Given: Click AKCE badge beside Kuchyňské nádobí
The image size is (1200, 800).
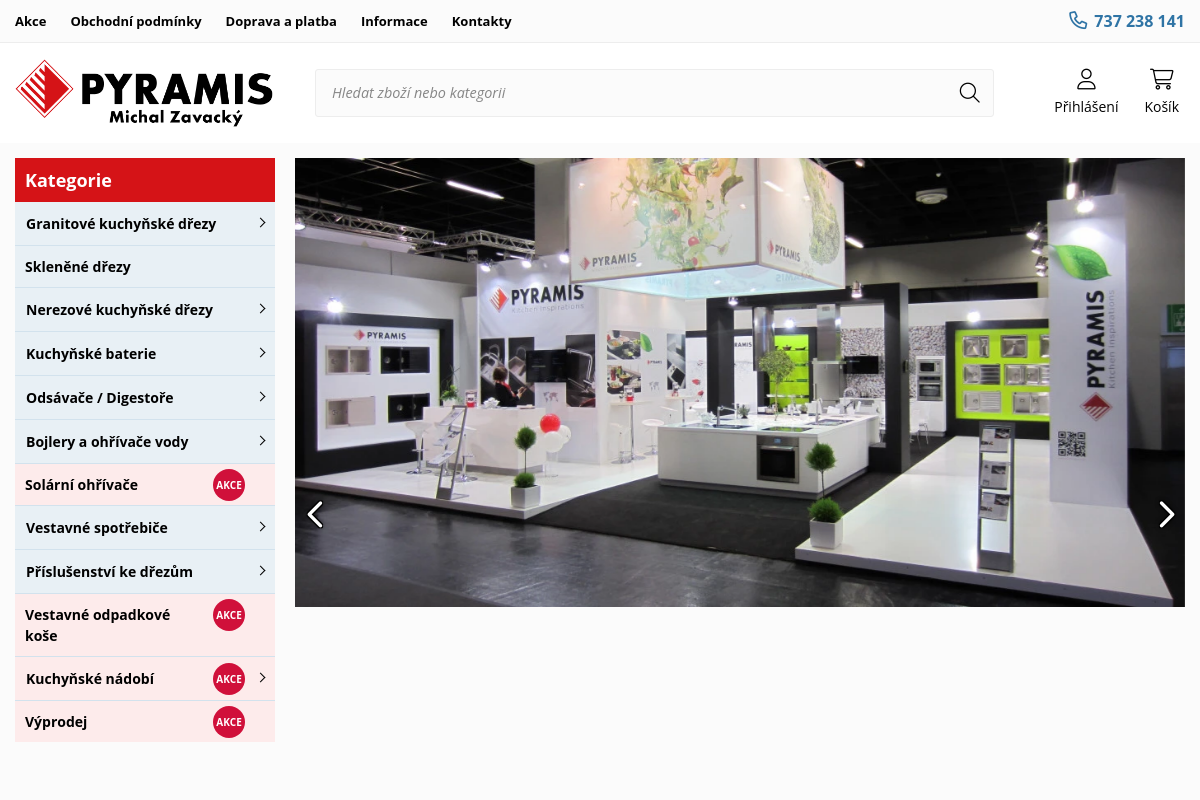Looking at the screenshot, I should pos(229,679).
